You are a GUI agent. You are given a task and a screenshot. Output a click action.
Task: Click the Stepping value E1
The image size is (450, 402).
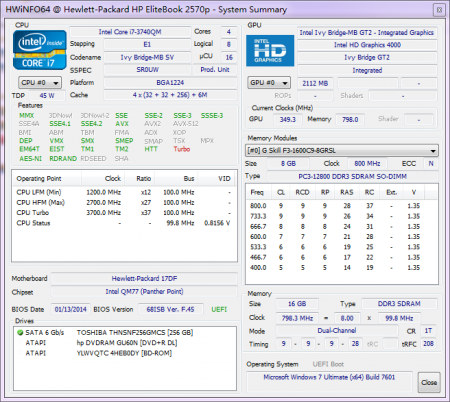147,44
